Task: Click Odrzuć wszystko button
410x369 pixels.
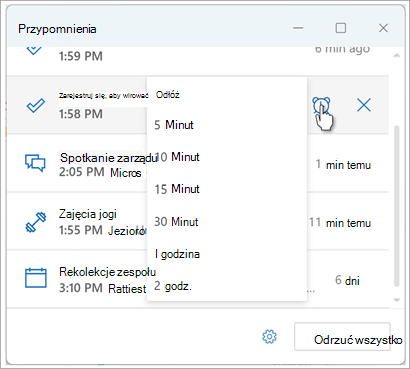Action: coord(342,336)
